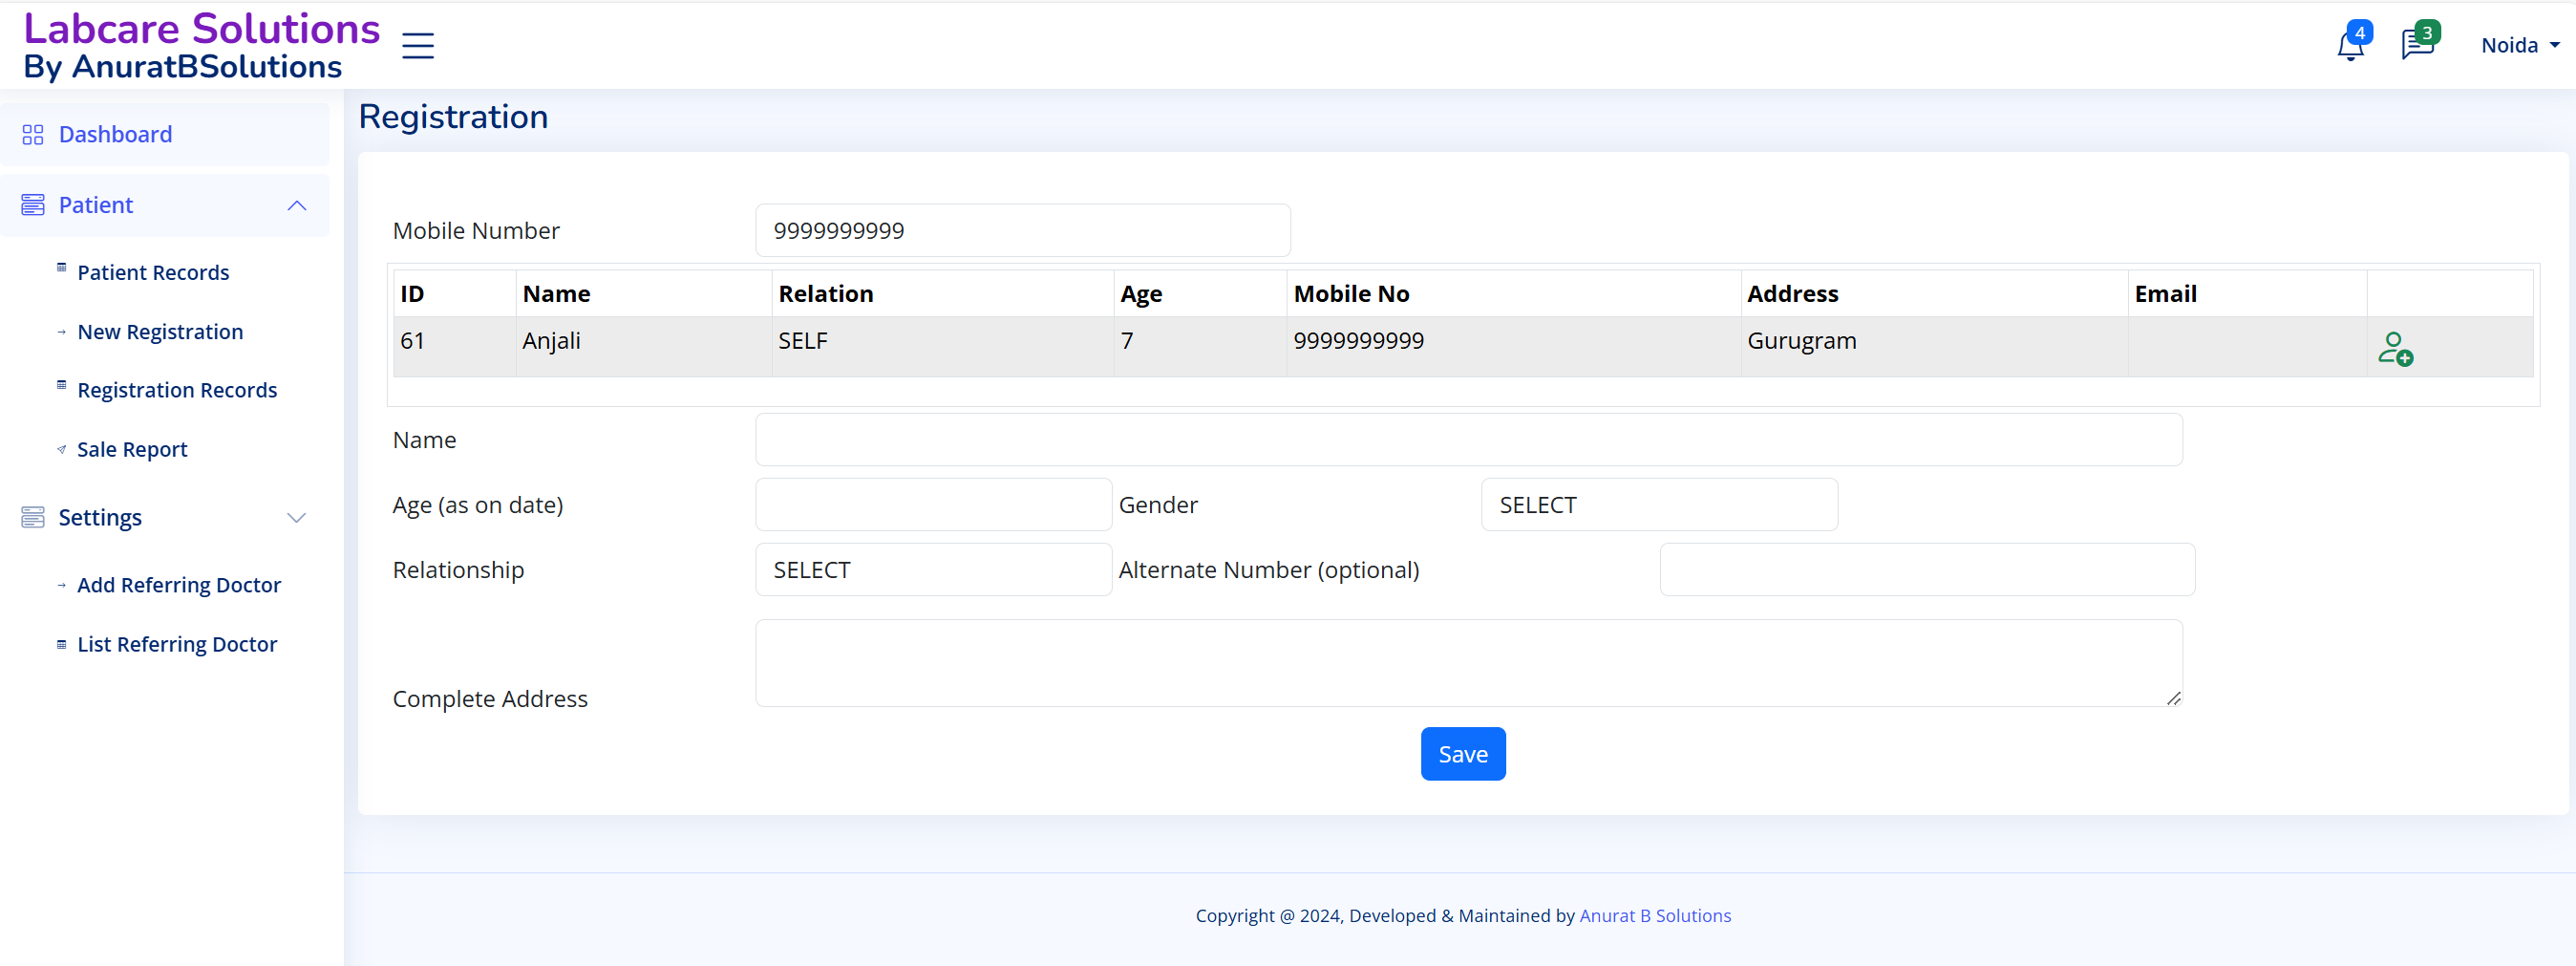This screenshot has height=966, width=2576.
Task: Open Sale Report page
Action: [132, 450]
